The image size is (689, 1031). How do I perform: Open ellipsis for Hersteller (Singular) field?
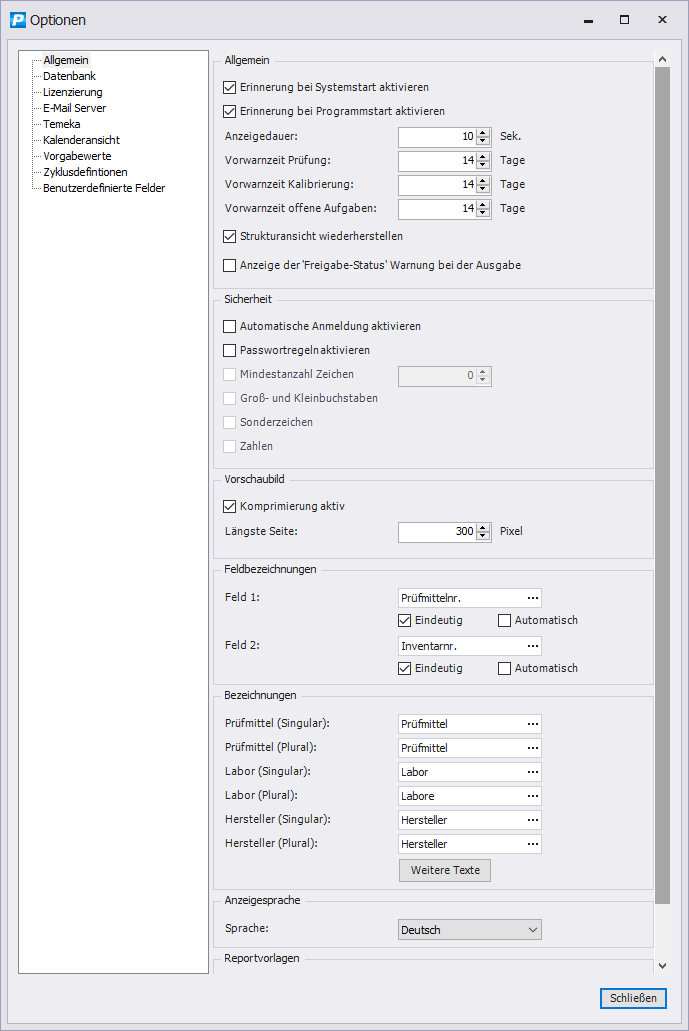click(x=533, y=820)
